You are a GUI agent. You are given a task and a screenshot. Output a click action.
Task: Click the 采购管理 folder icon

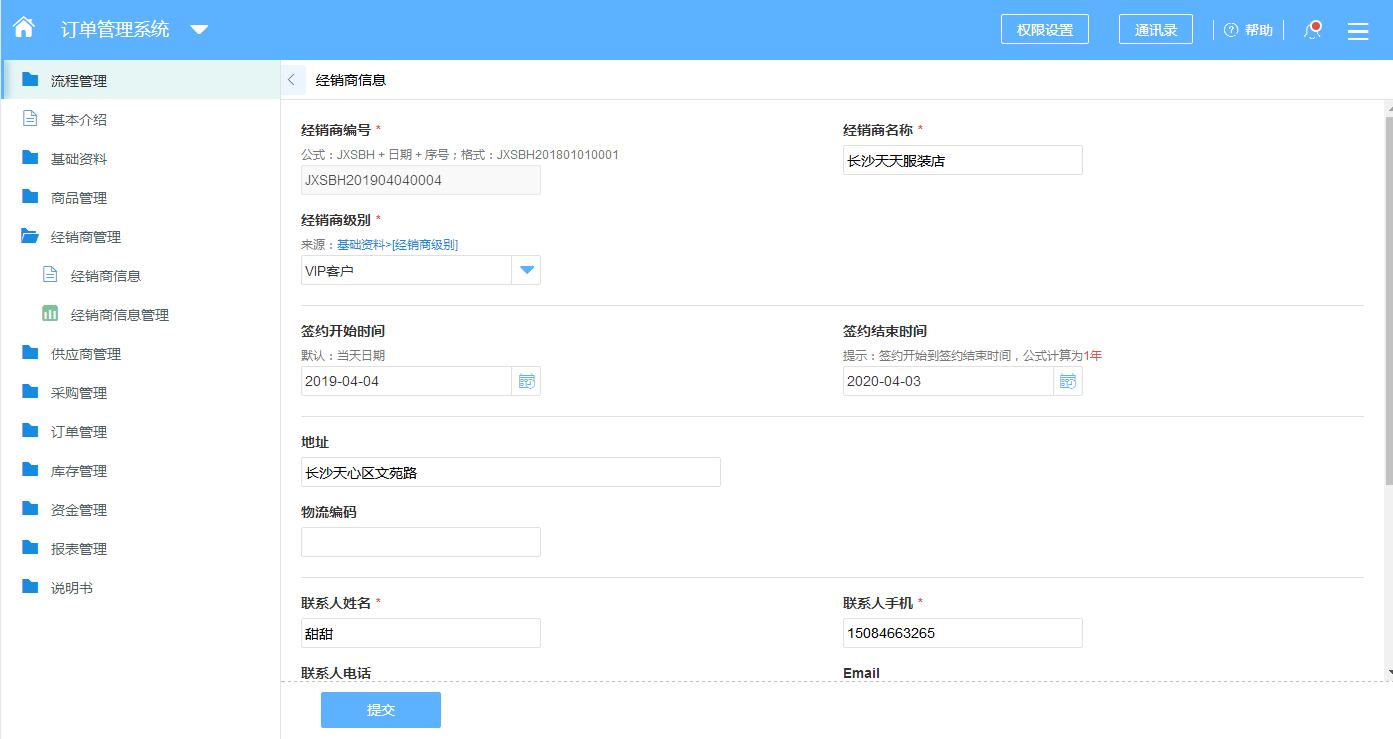30,392
